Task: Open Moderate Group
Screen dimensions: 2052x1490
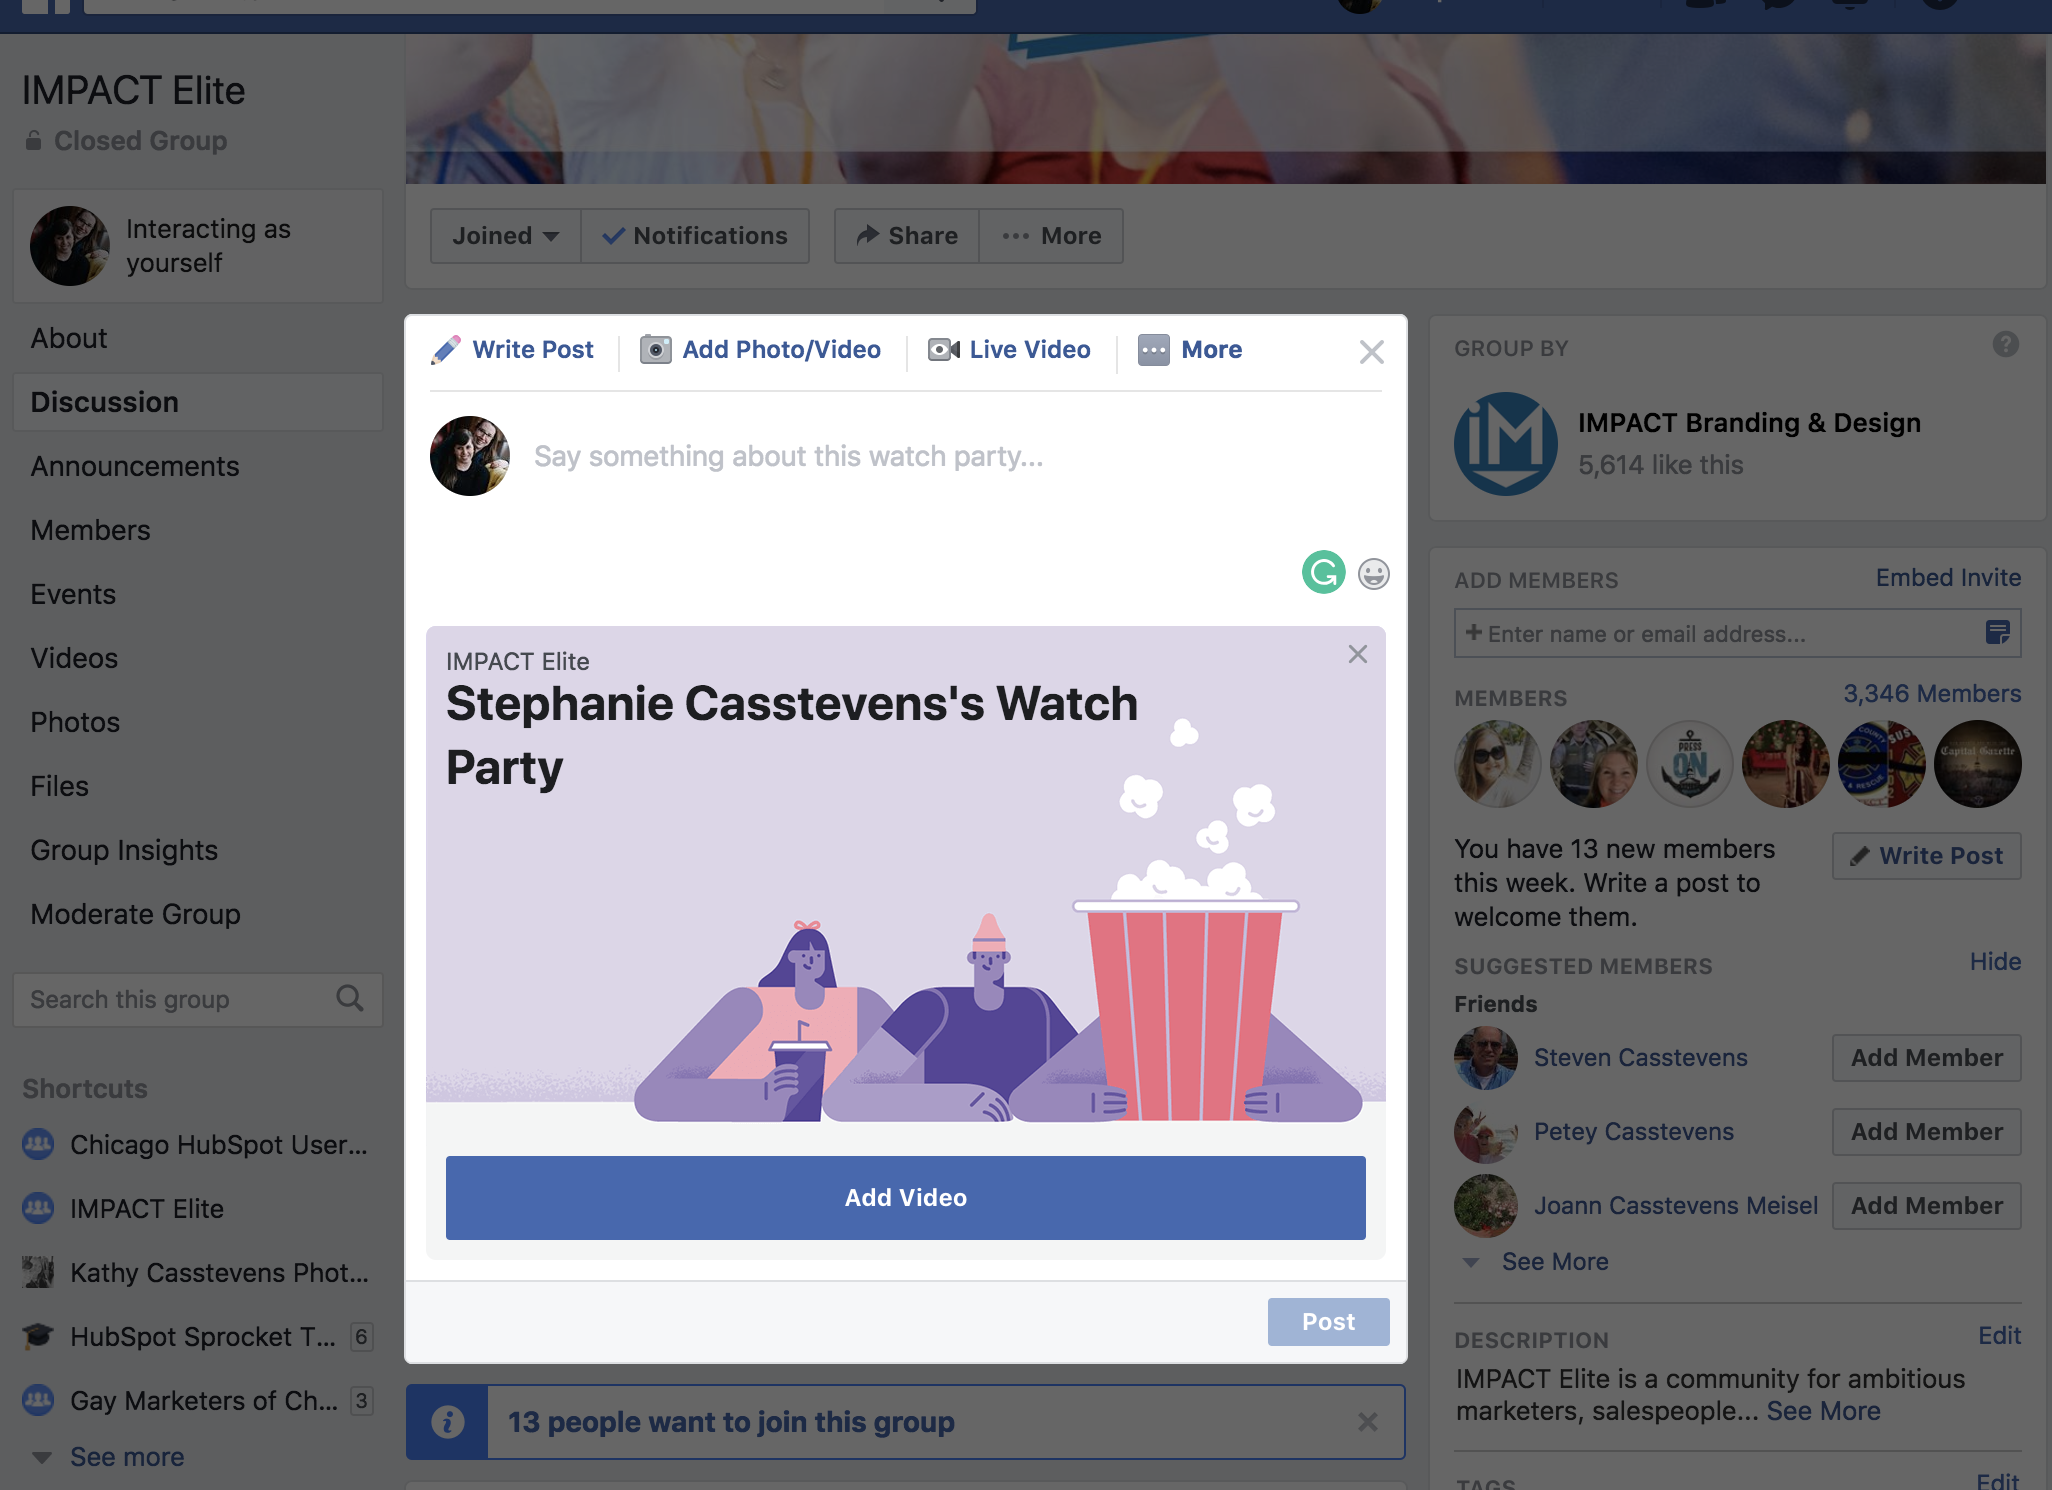Action: (x=135, y=914)
